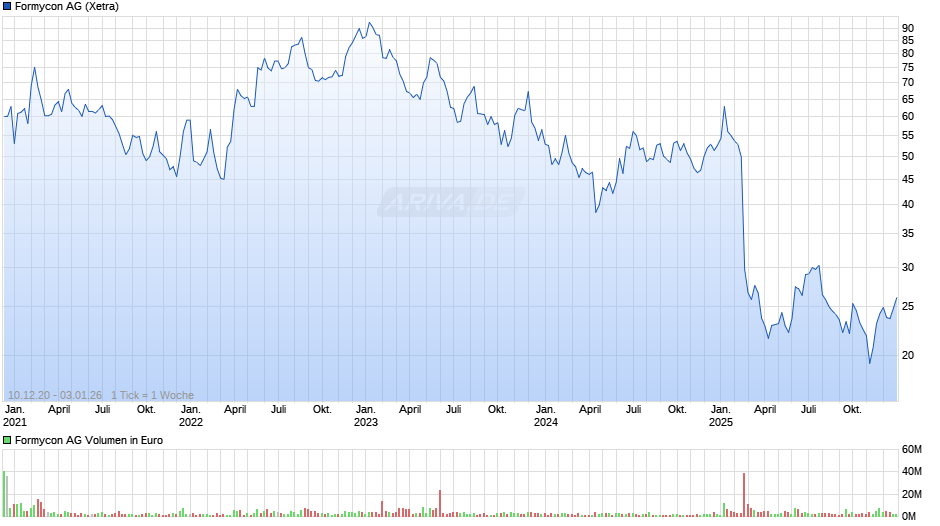This screenshot has width=940, height=526.
Task: Click the 'Jan. 2024' time axis label
Action: (x=546, y=416)
